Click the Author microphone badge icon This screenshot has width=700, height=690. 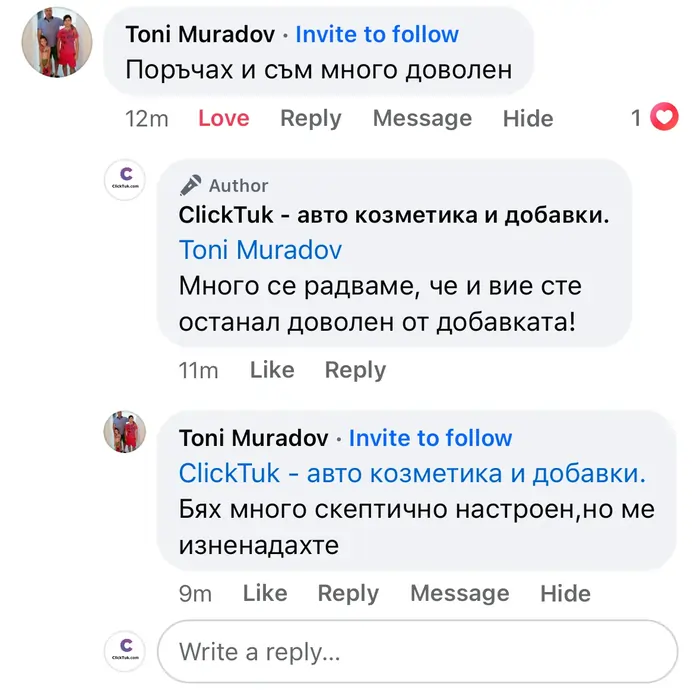(x=190, y=185)
